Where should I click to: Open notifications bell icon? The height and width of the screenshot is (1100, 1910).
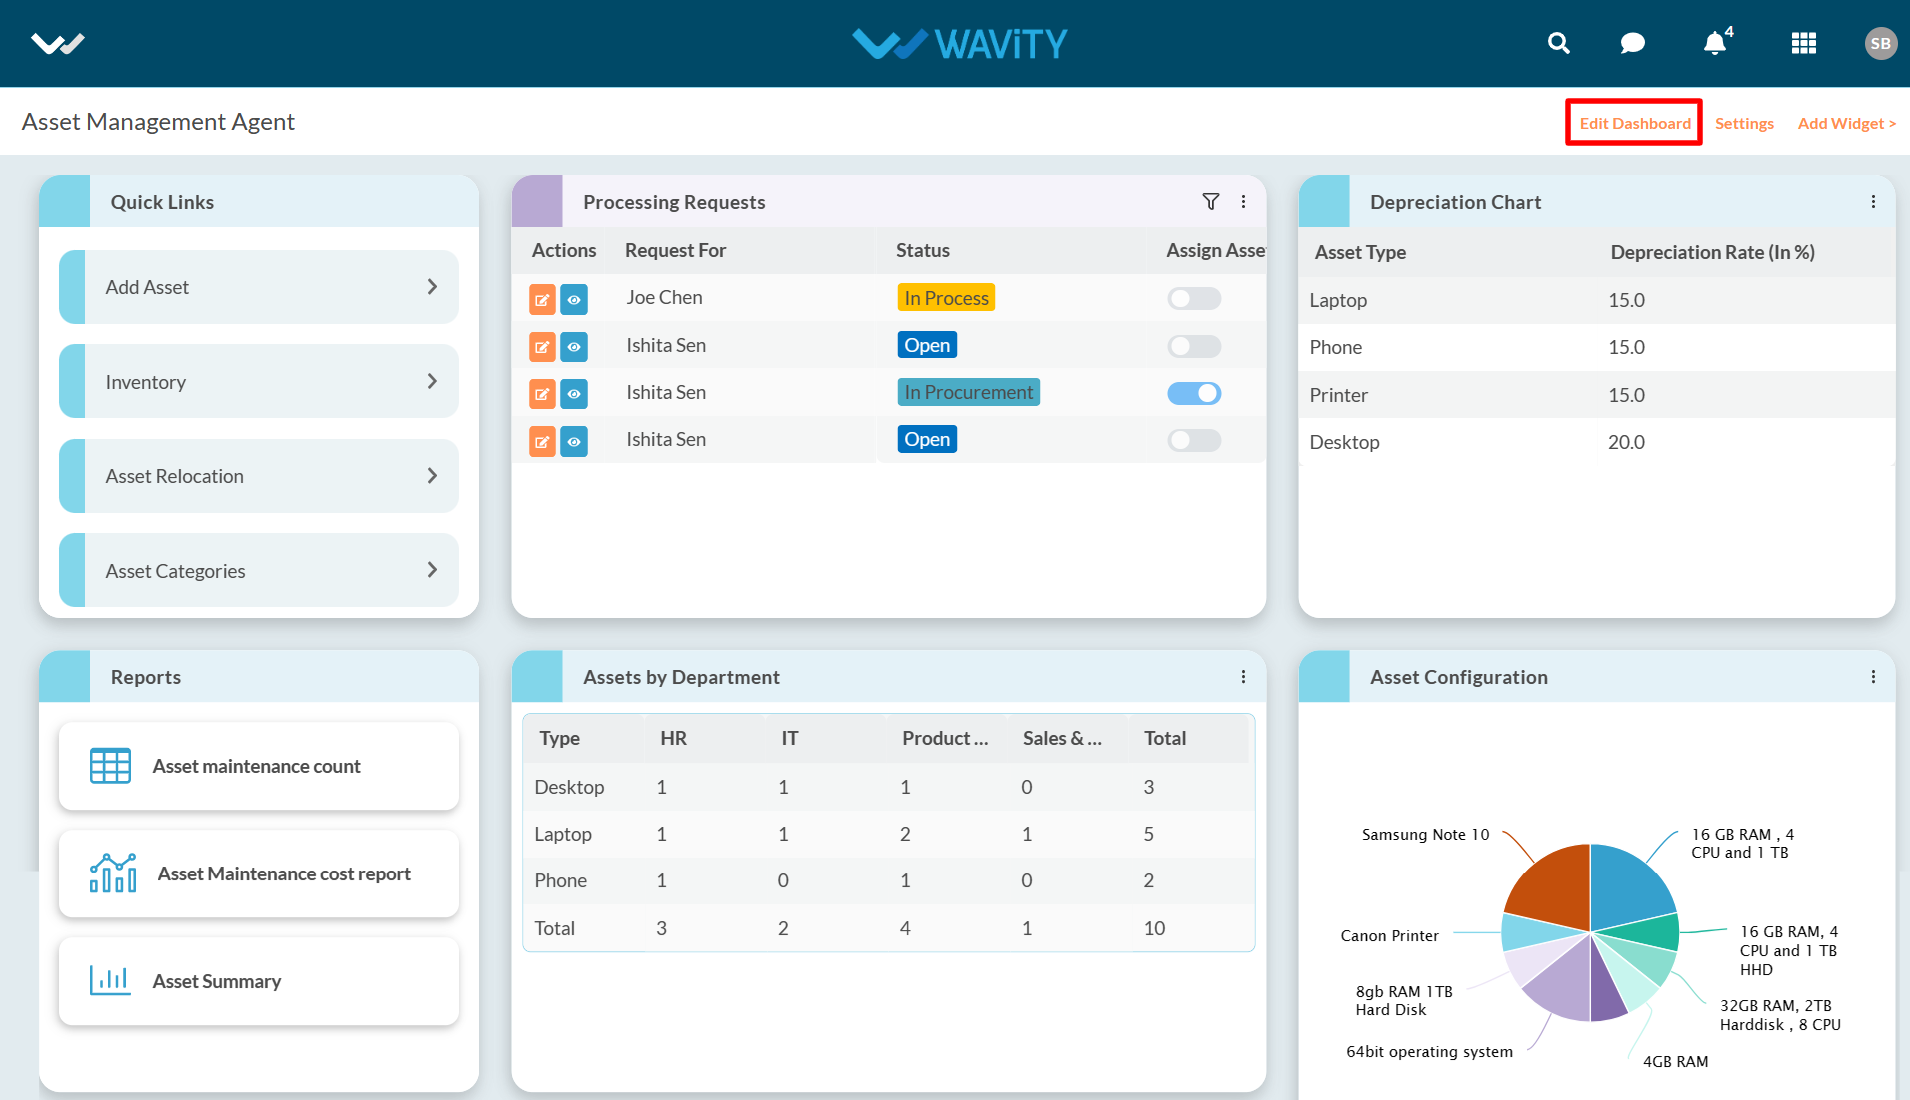(x=1715, y=43)
